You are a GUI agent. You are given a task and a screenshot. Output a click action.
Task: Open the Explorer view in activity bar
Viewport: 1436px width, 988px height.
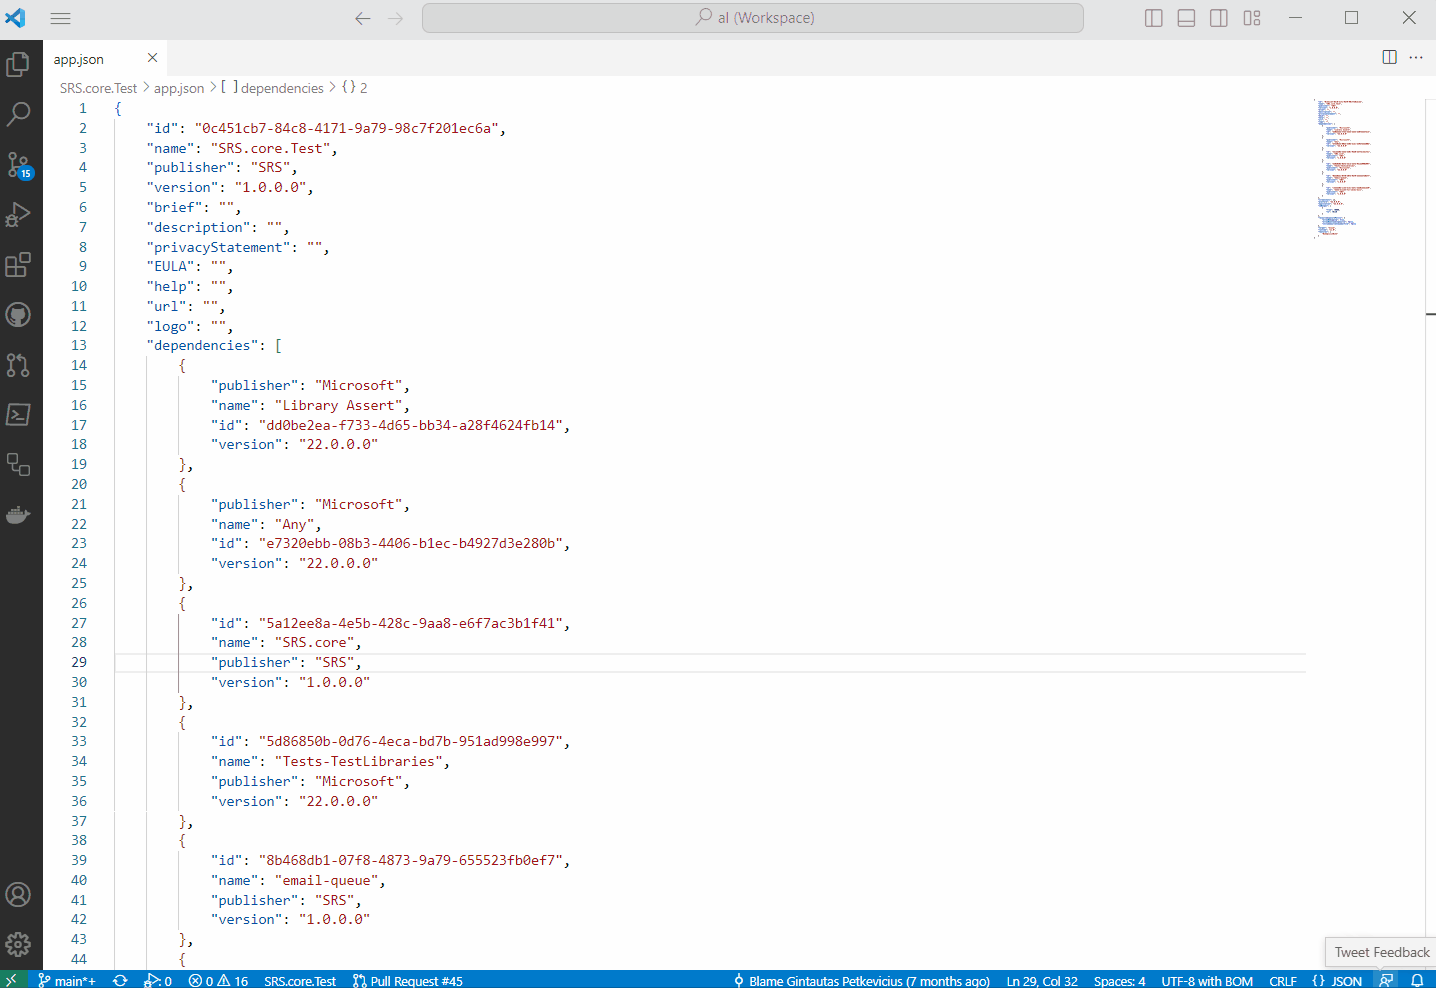[x=18, y=64]
